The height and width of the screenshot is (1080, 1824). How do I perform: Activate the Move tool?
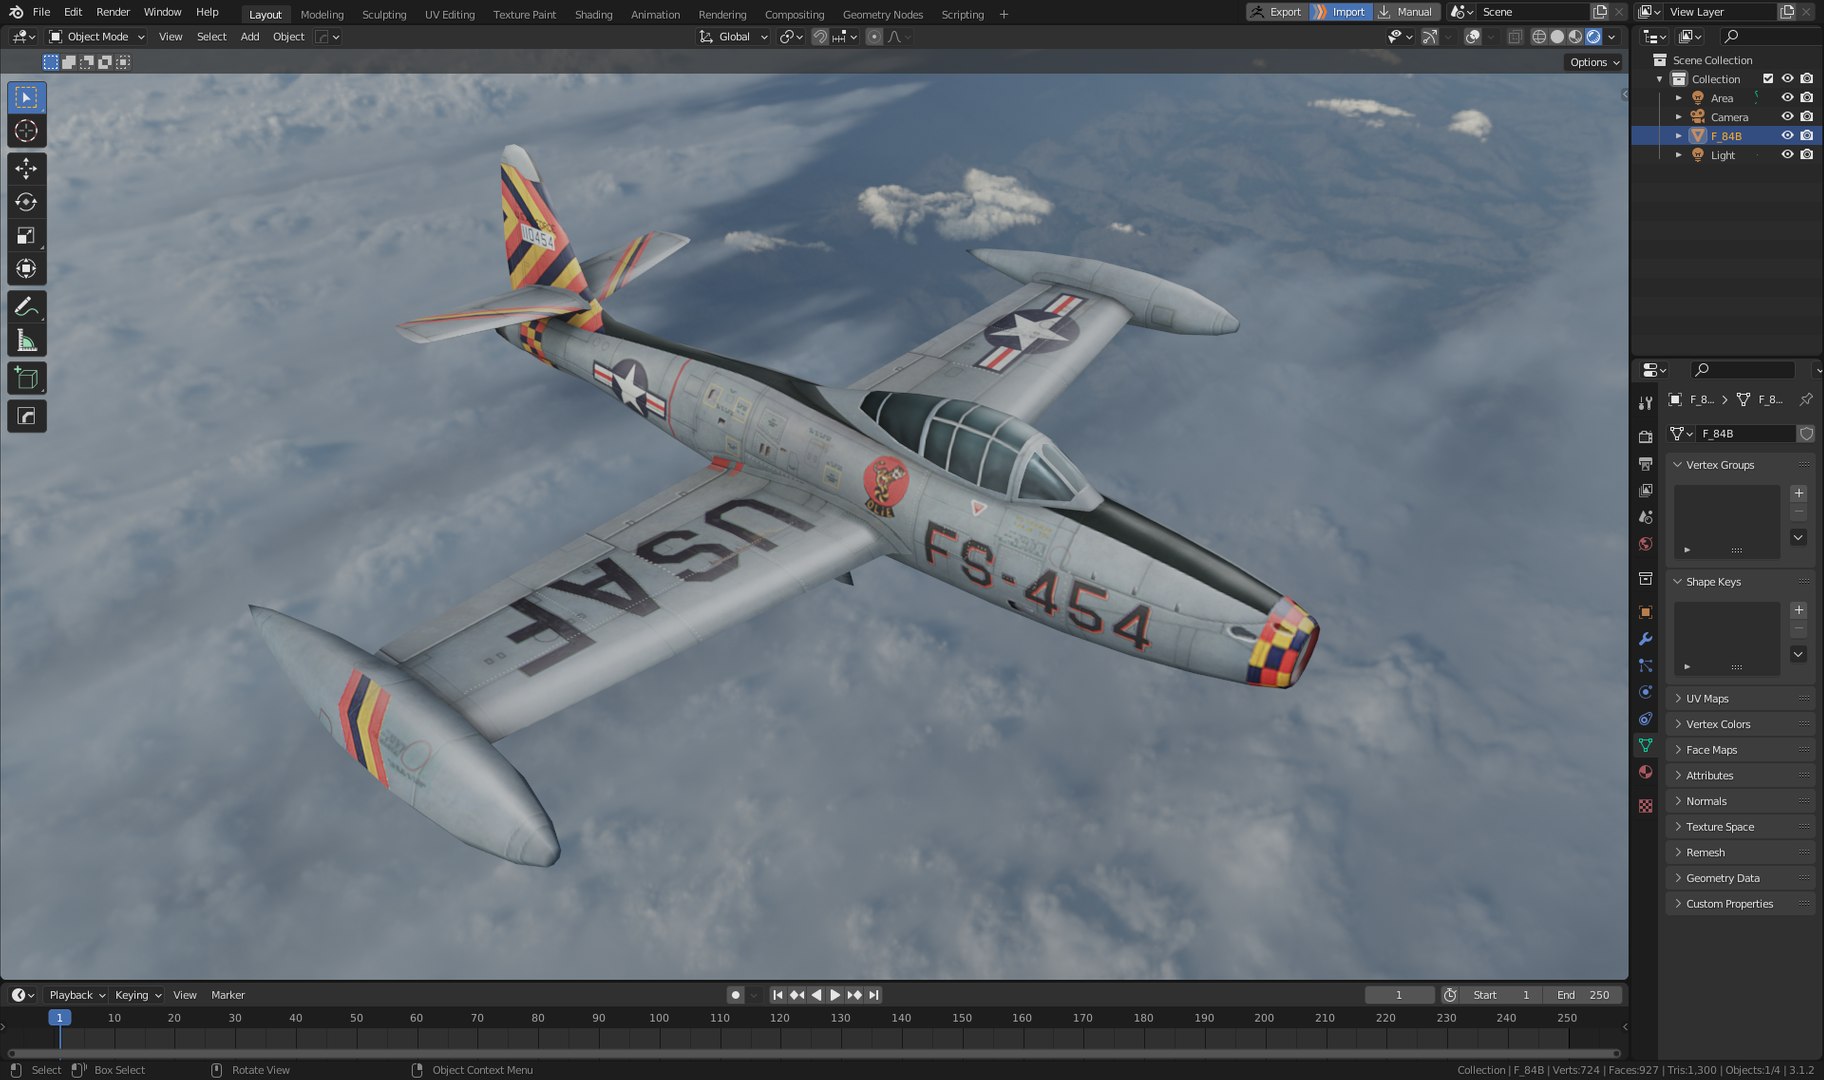[26, 168]
